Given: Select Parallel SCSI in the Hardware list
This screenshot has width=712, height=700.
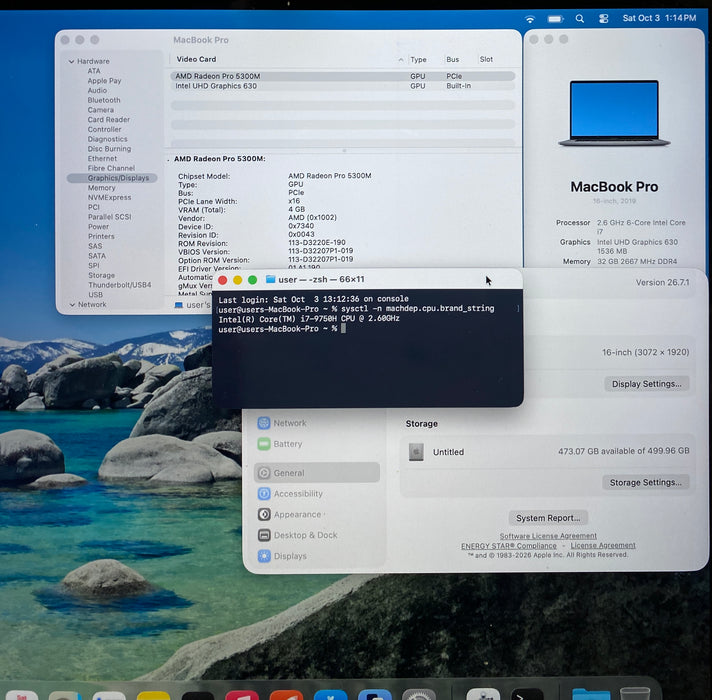Looking at the screenshot, I should (x=109, y=217).
